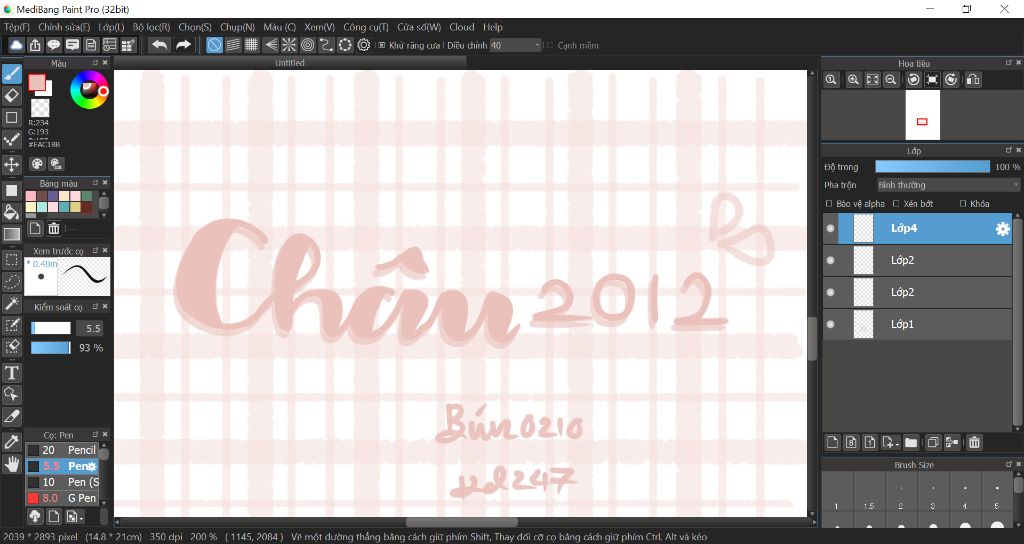Screen dimensions: 1024x544
Task: Turn off snap guide
Action: [214, 45]
